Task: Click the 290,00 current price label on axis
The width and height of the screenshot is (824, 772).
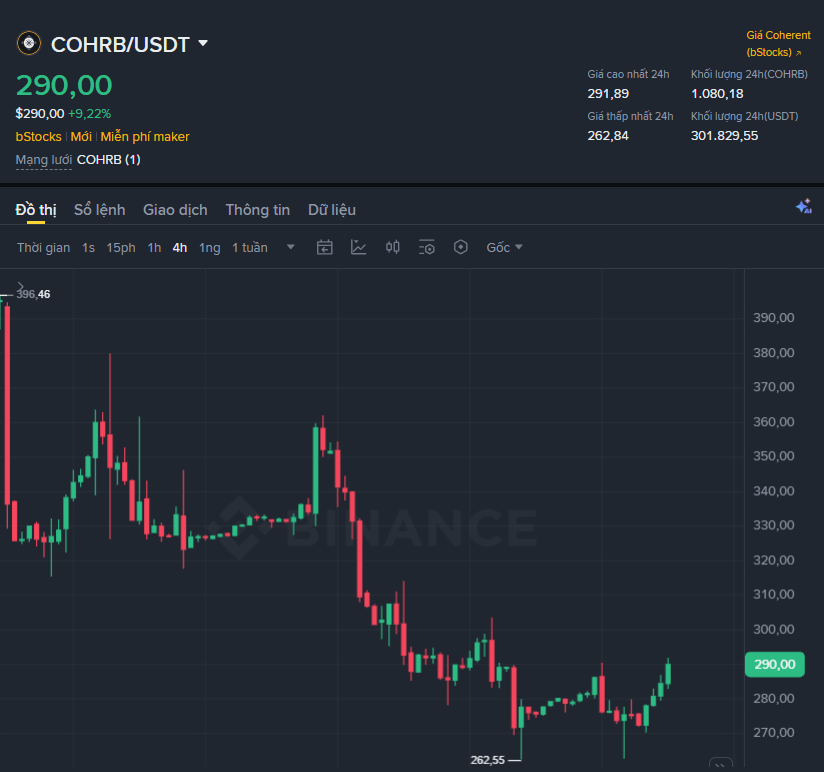Action: point(775,664)
